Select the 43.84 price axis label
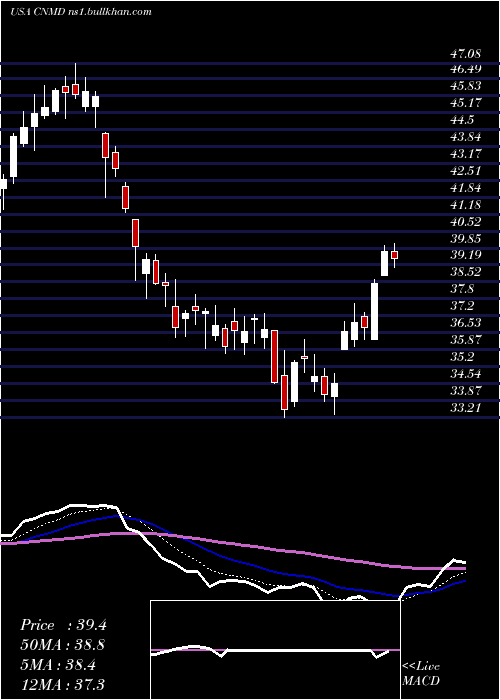This screenshot has width=500, height=700. pyautogui.click(x=466, y=137)
